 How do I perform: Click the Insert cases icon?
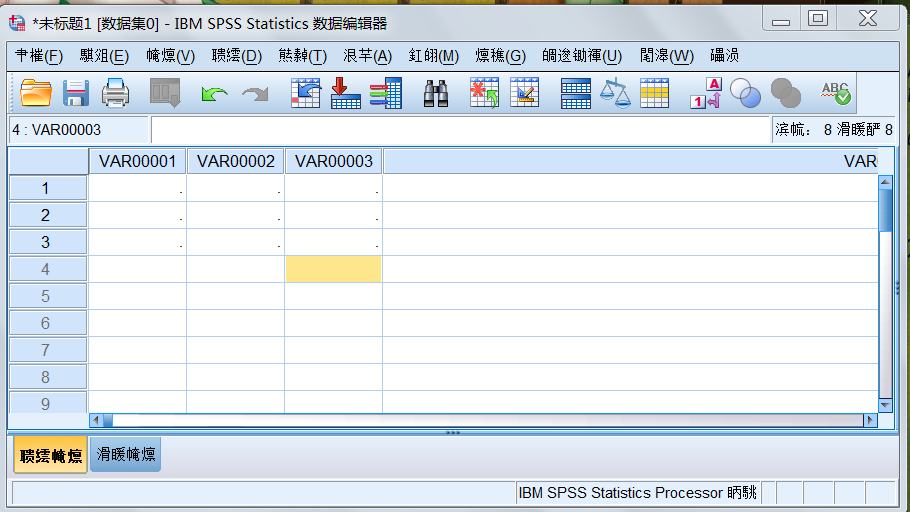(x=484, y=93)
